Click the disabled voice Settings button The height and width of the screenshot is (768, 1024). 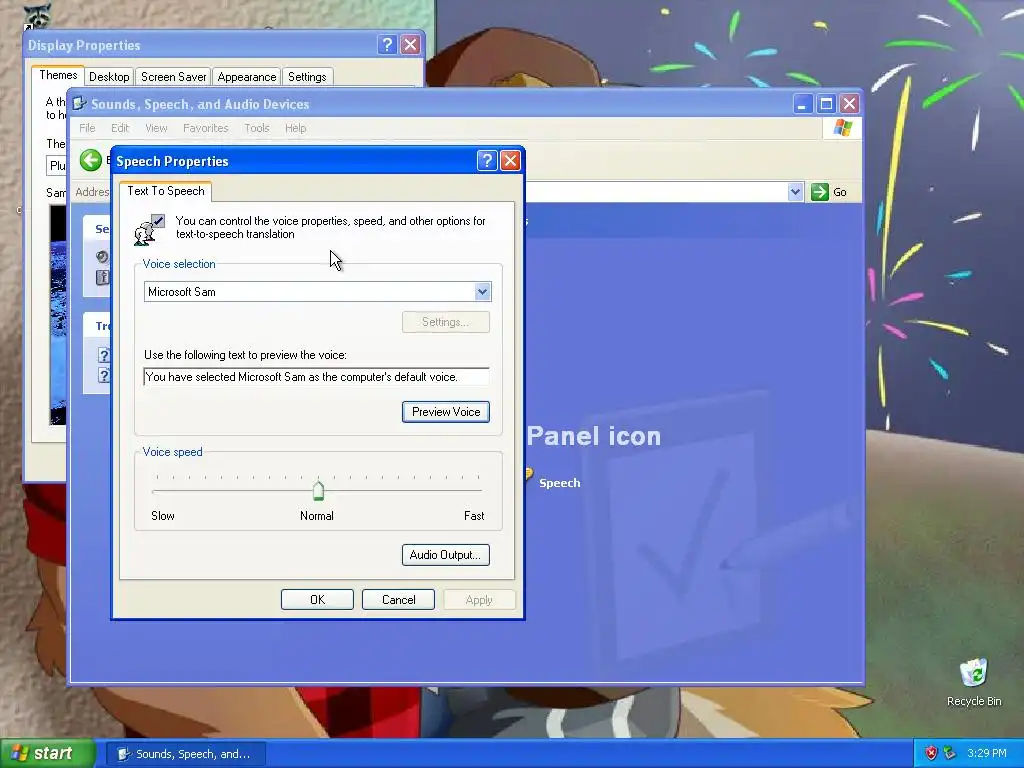(x=445, y=322)
